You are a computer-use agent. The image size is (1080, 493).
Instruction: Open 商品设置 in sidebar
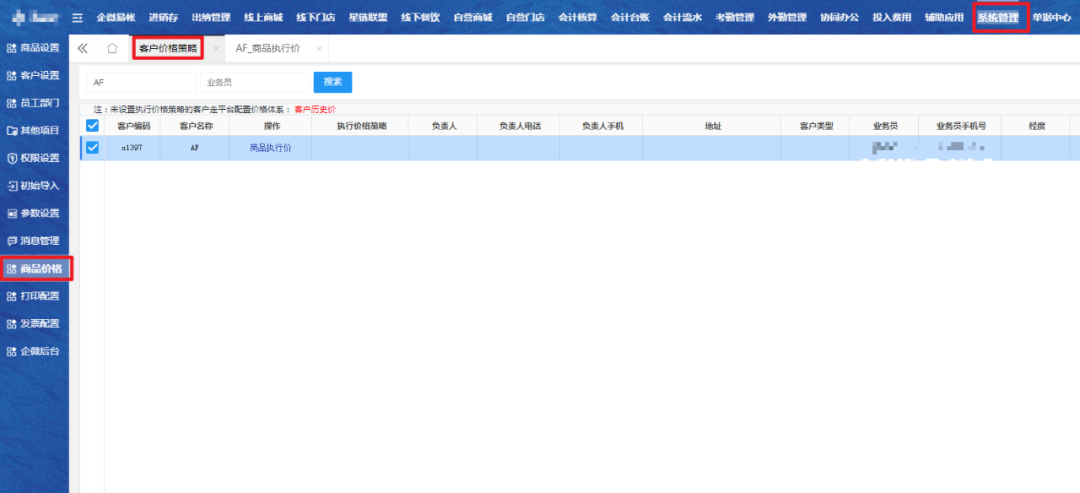click(34, 48)
